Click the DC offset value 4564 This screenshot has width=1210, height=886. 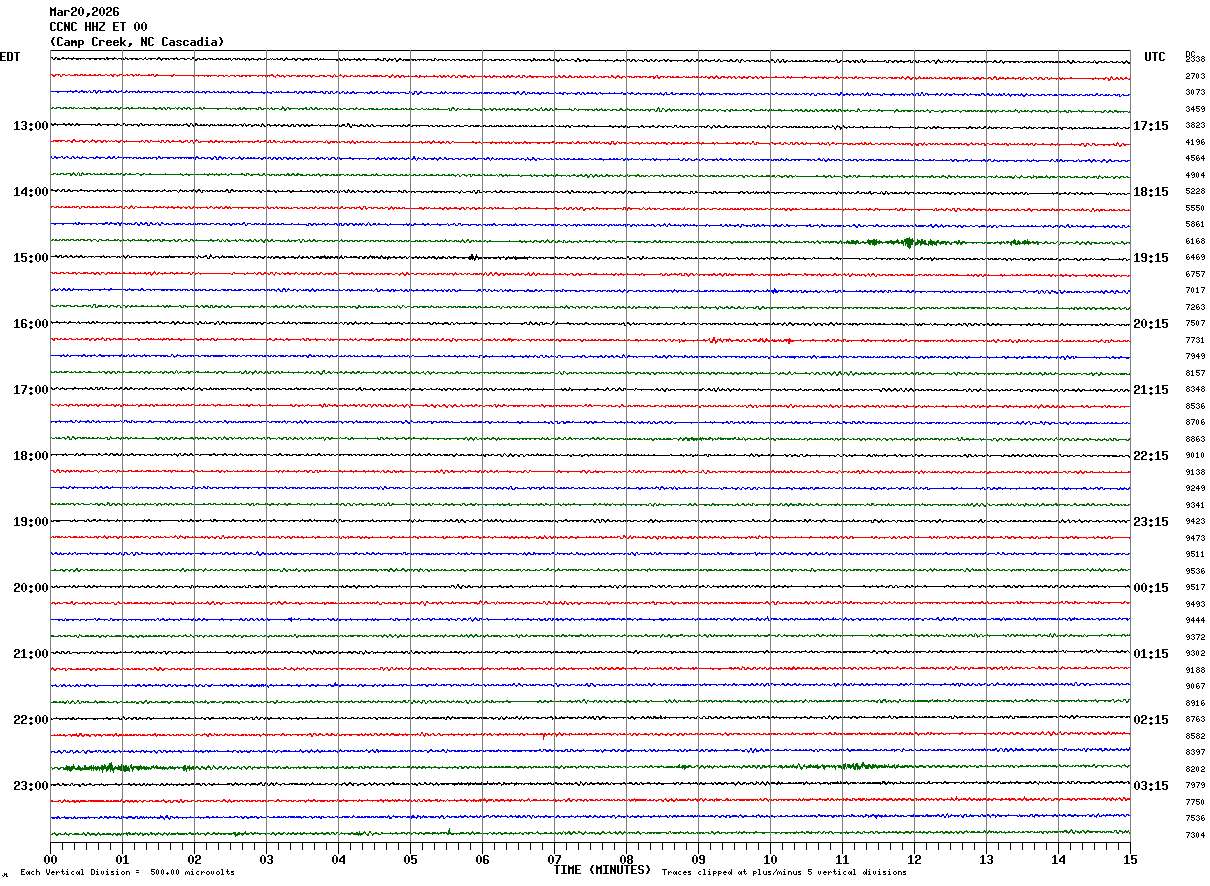(x=1195, y=159)
